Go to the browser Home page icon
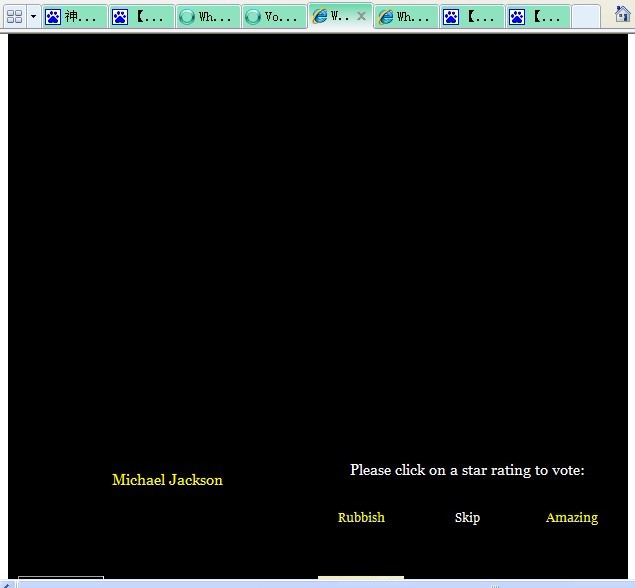The width and height of the screenshot is (635, 588). [x=622, y=15]
